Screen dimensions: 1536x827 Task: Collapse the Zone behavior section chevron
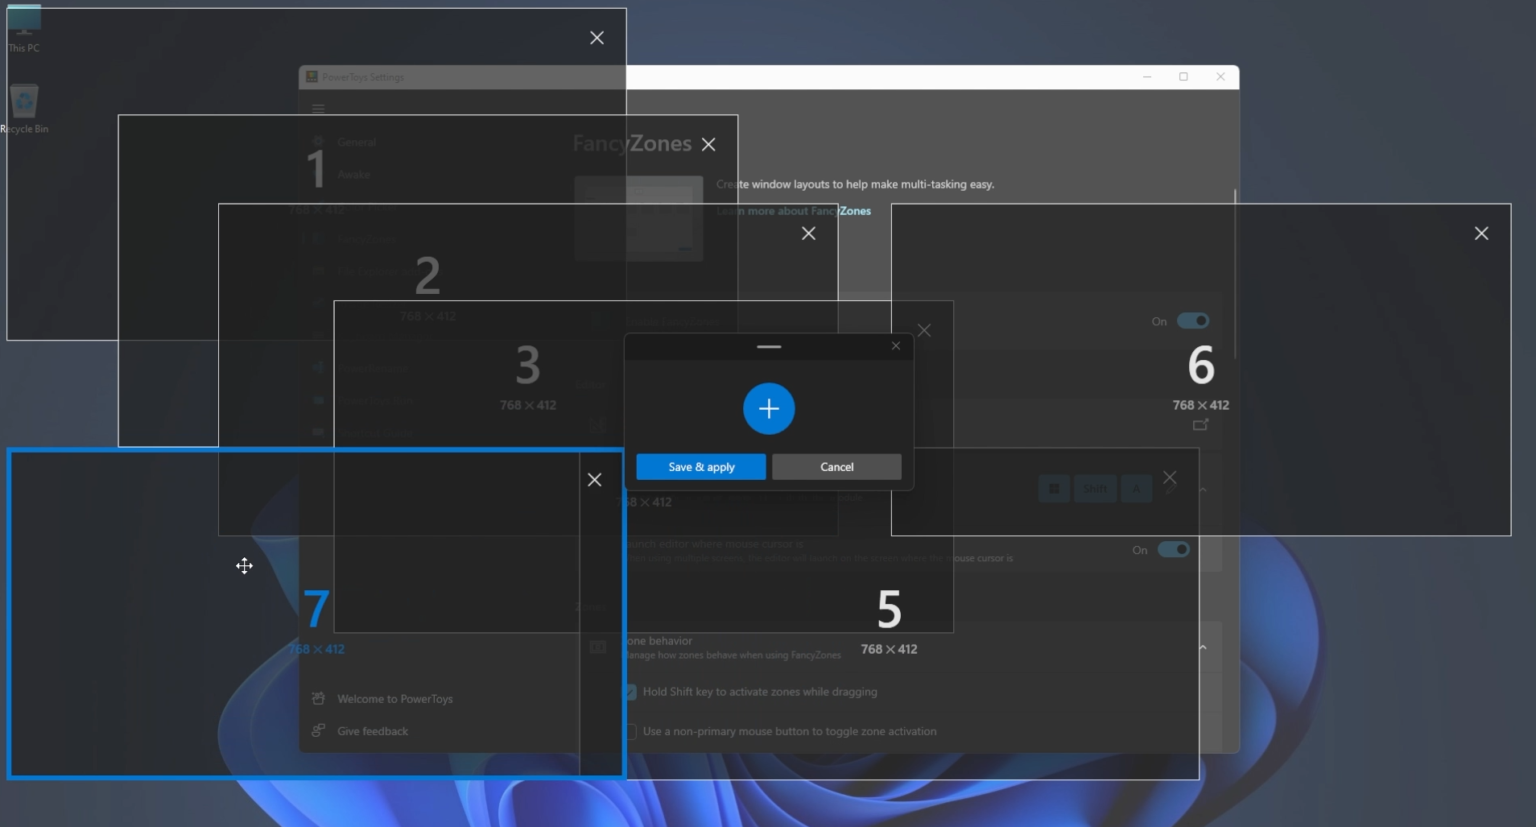coord(1202,646)
